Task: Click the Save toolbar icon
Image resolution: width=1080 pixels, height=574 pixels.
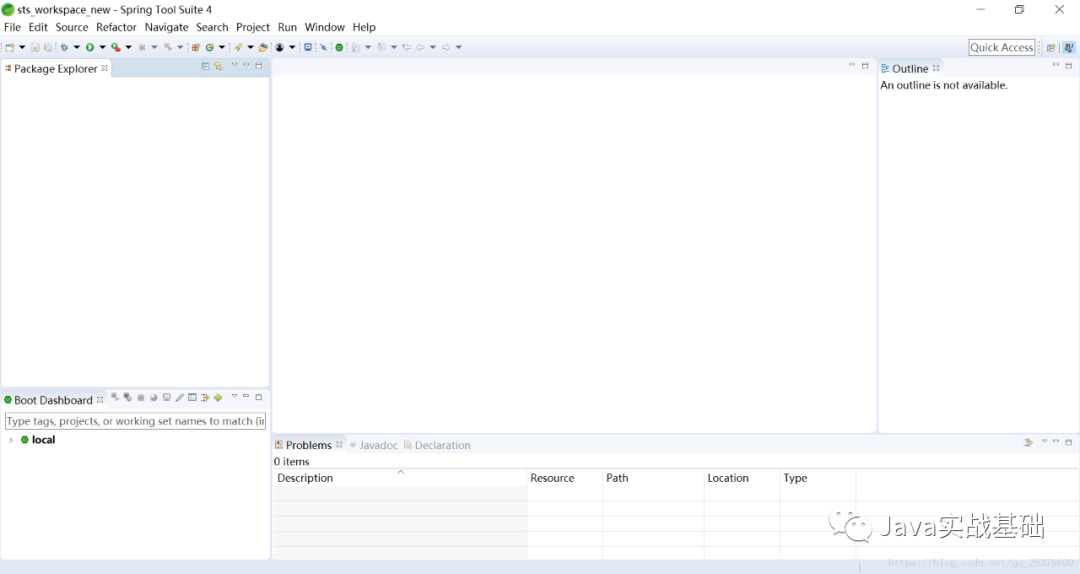Action: pyautogui.click(x=35, y=48)
